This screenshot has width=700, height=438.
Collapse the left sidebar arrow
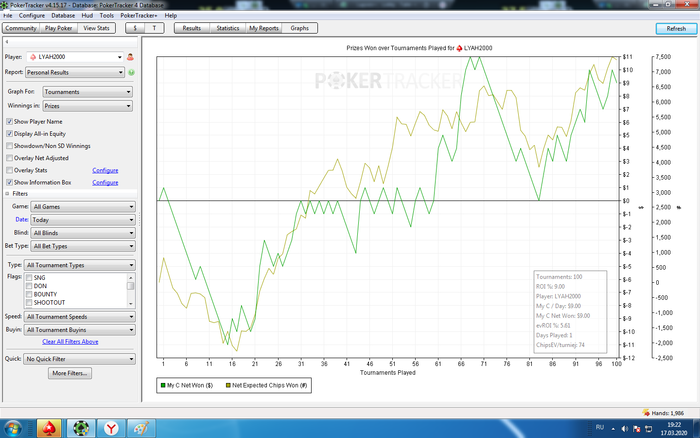tap(7, 42)
